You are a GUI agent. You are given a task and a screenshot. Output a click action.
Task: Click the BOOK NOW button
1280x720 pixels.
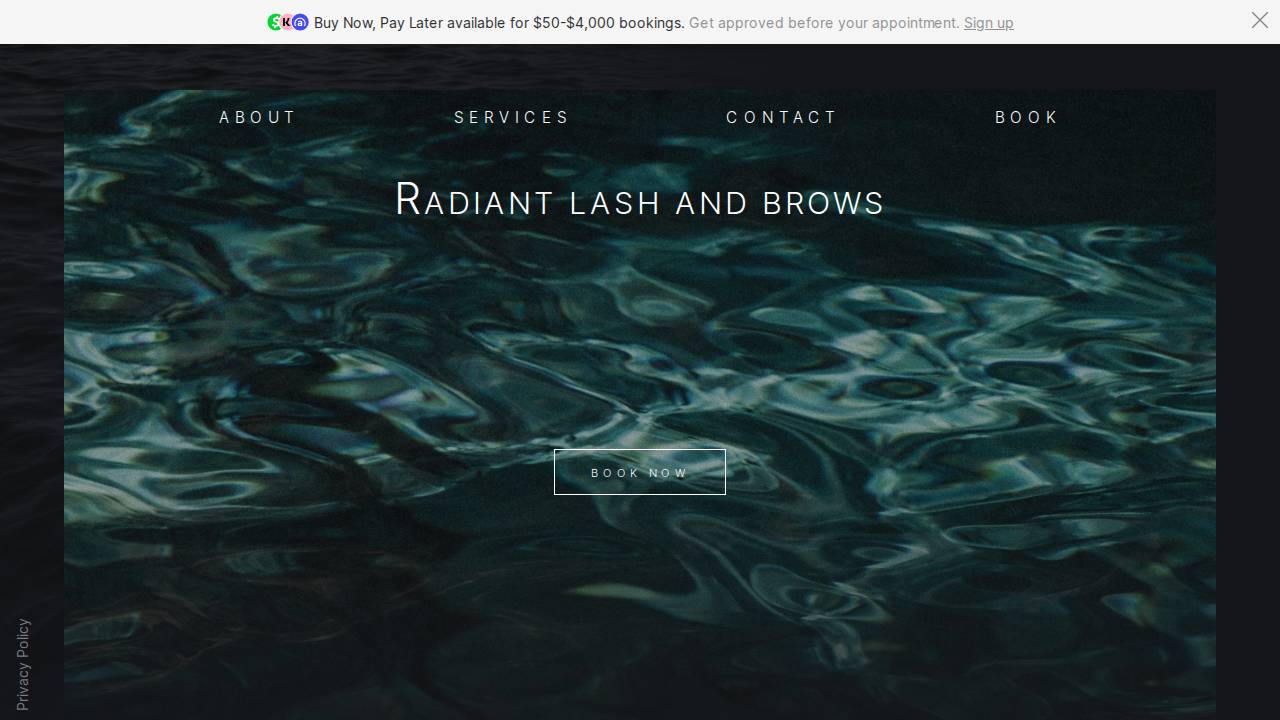(x=639, y=472)
